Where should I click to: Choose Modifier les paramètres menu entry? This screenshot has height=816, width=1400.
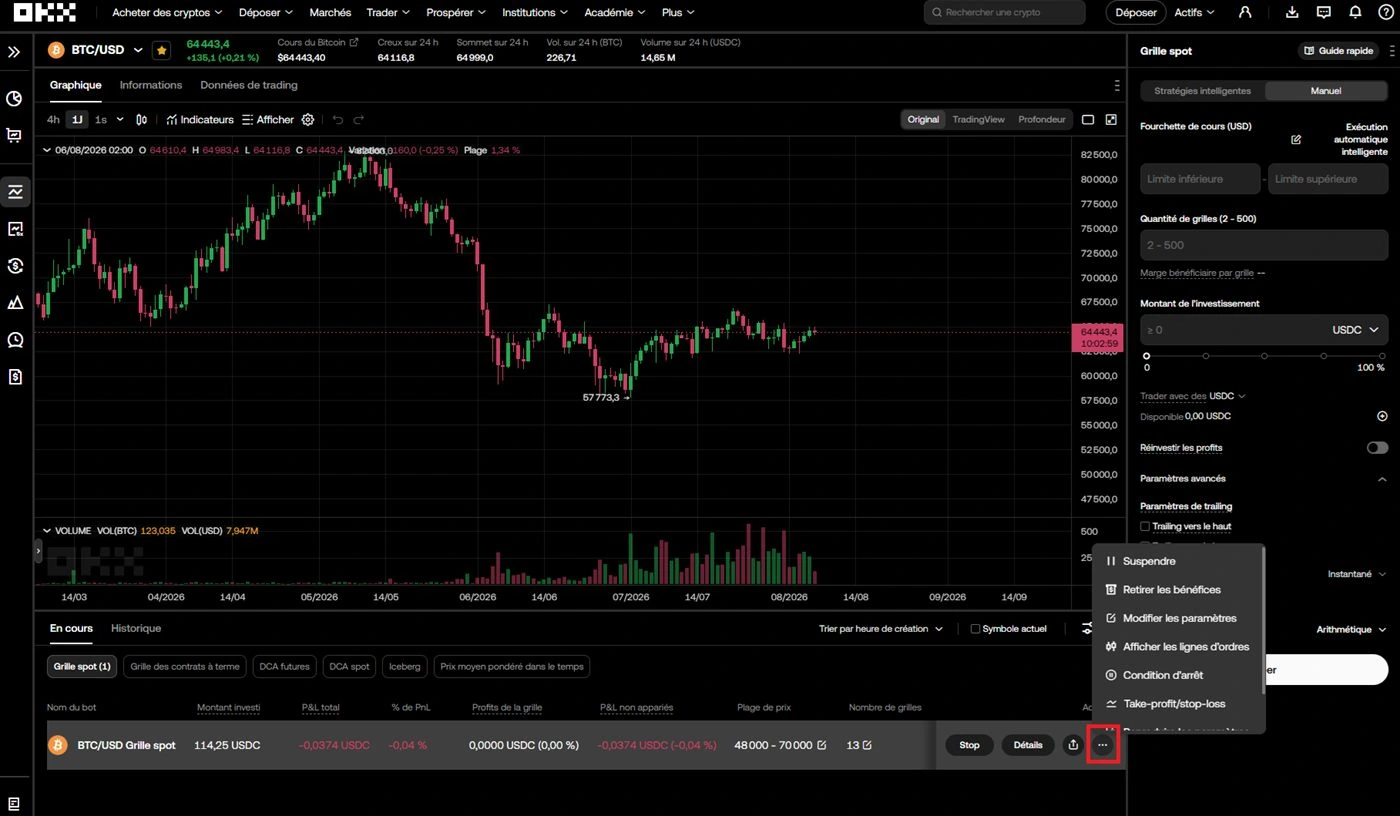click(x=1178, y=618)
